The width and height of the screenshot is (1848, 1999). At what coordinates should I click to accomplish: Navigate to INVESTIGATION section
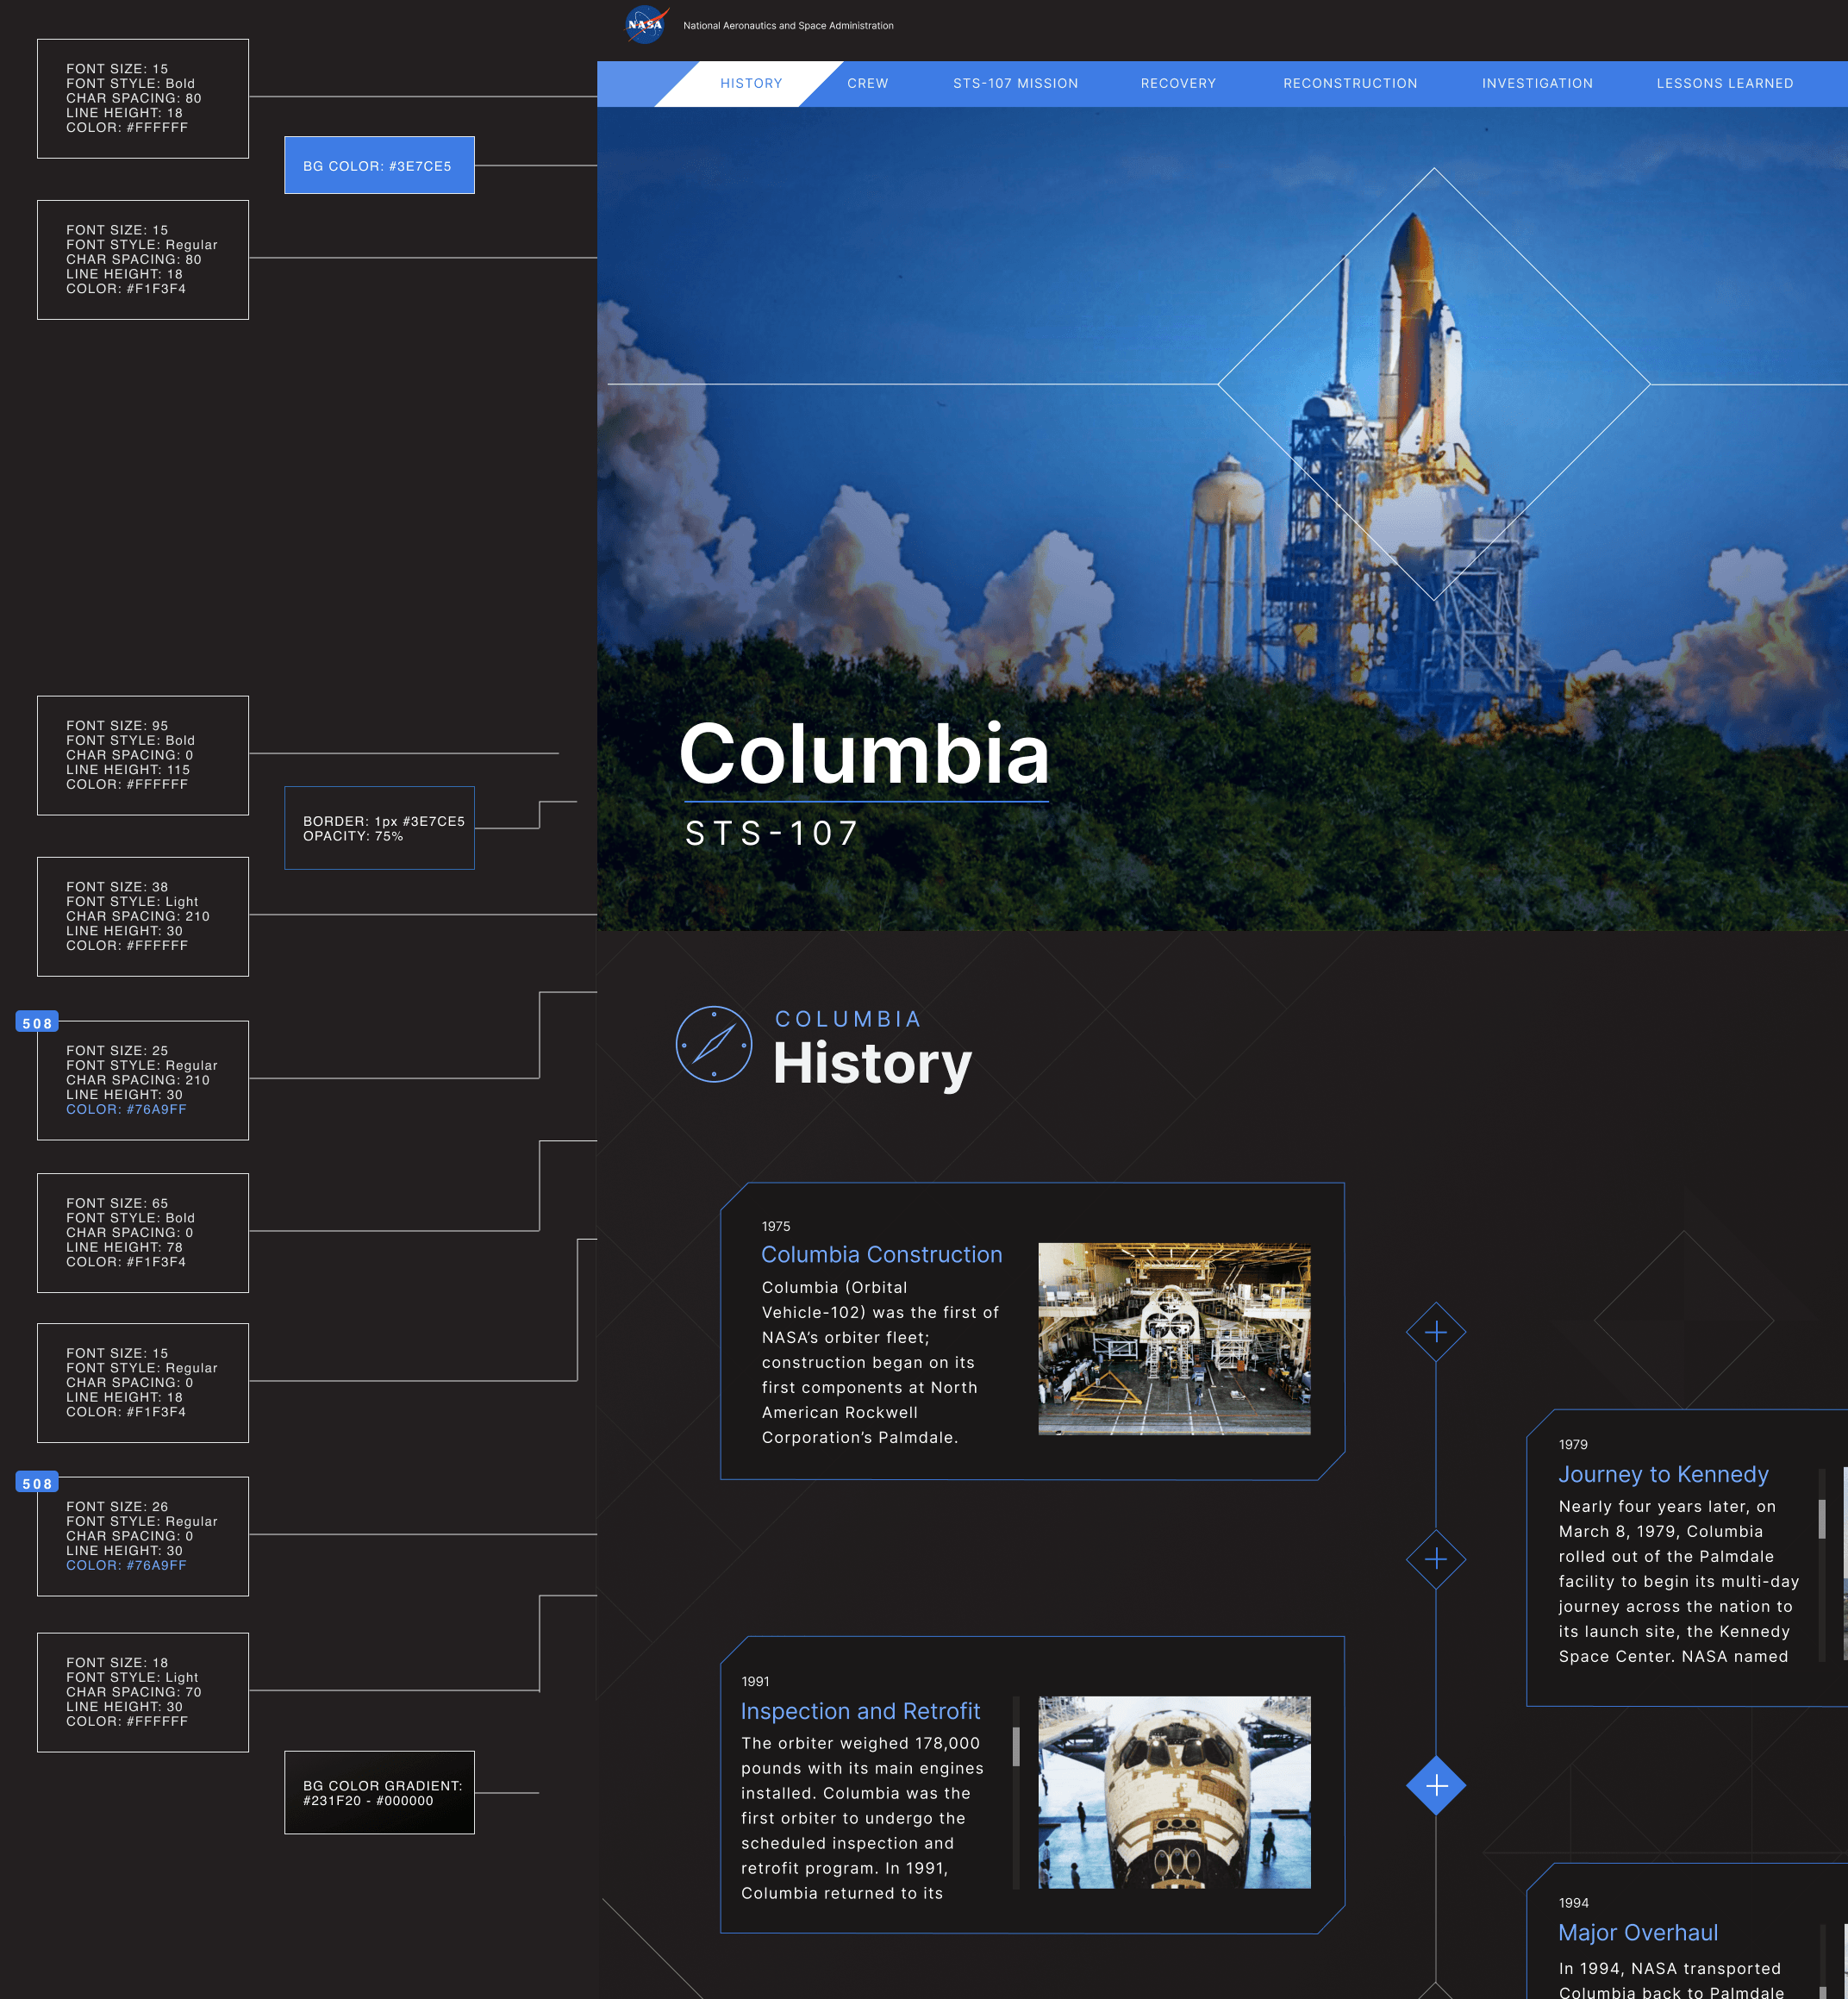point(1537,84)
